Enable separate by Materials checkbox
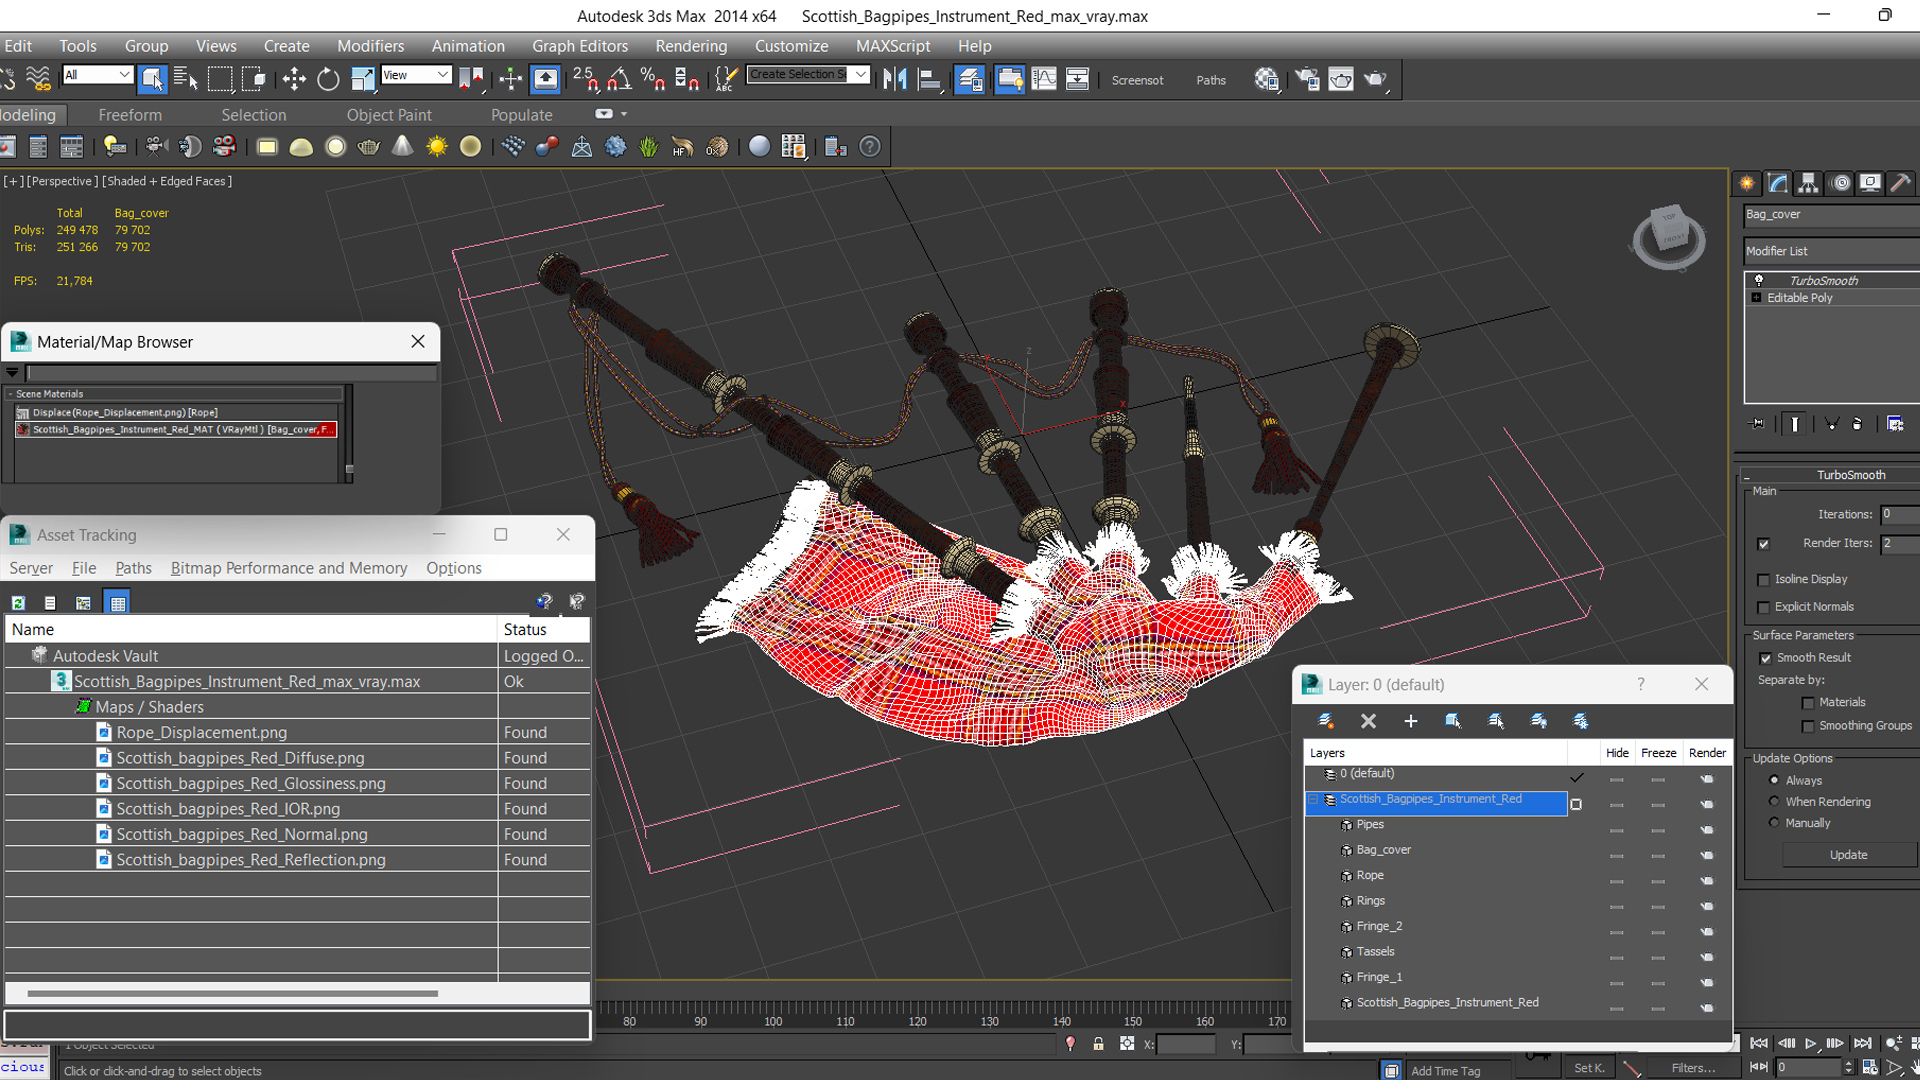 click(1808, 703)
